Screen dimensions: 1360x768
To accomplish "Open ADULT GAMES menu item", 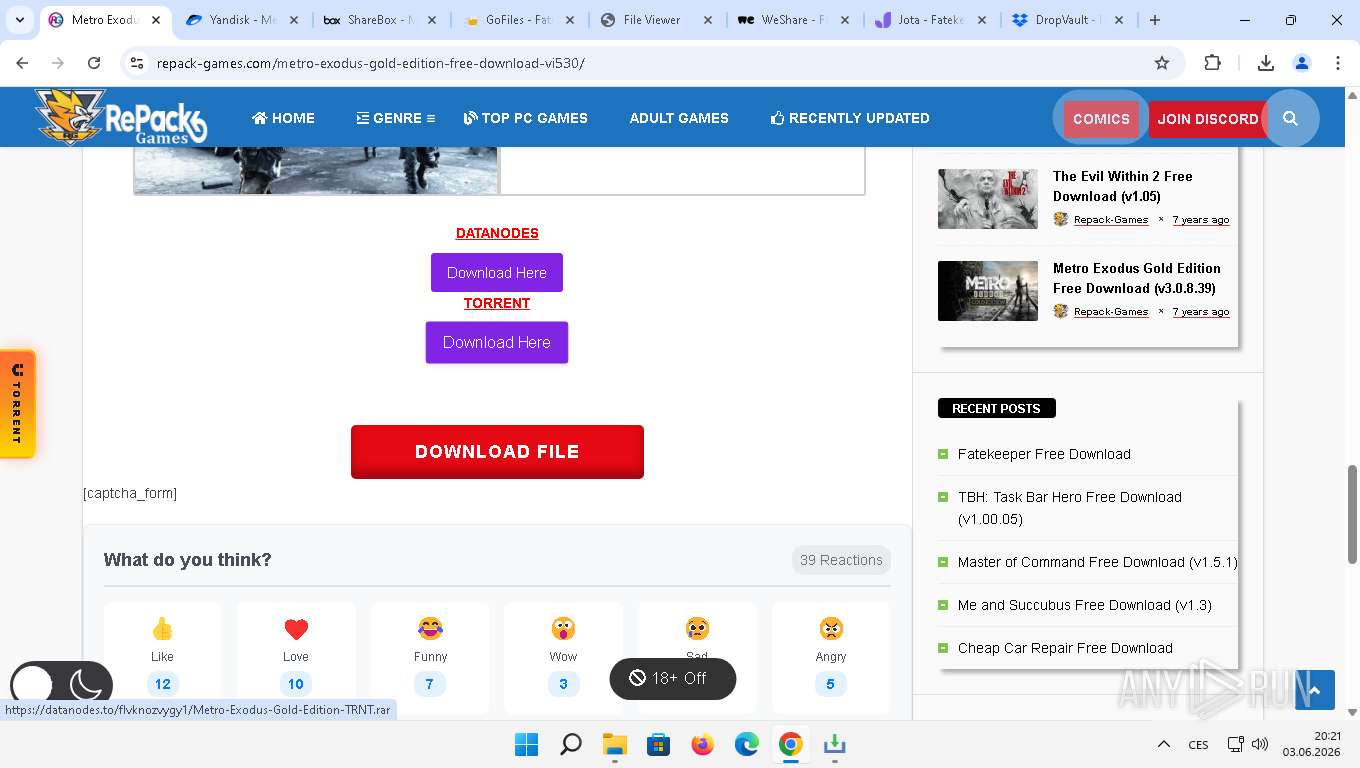I will point(679,118).
